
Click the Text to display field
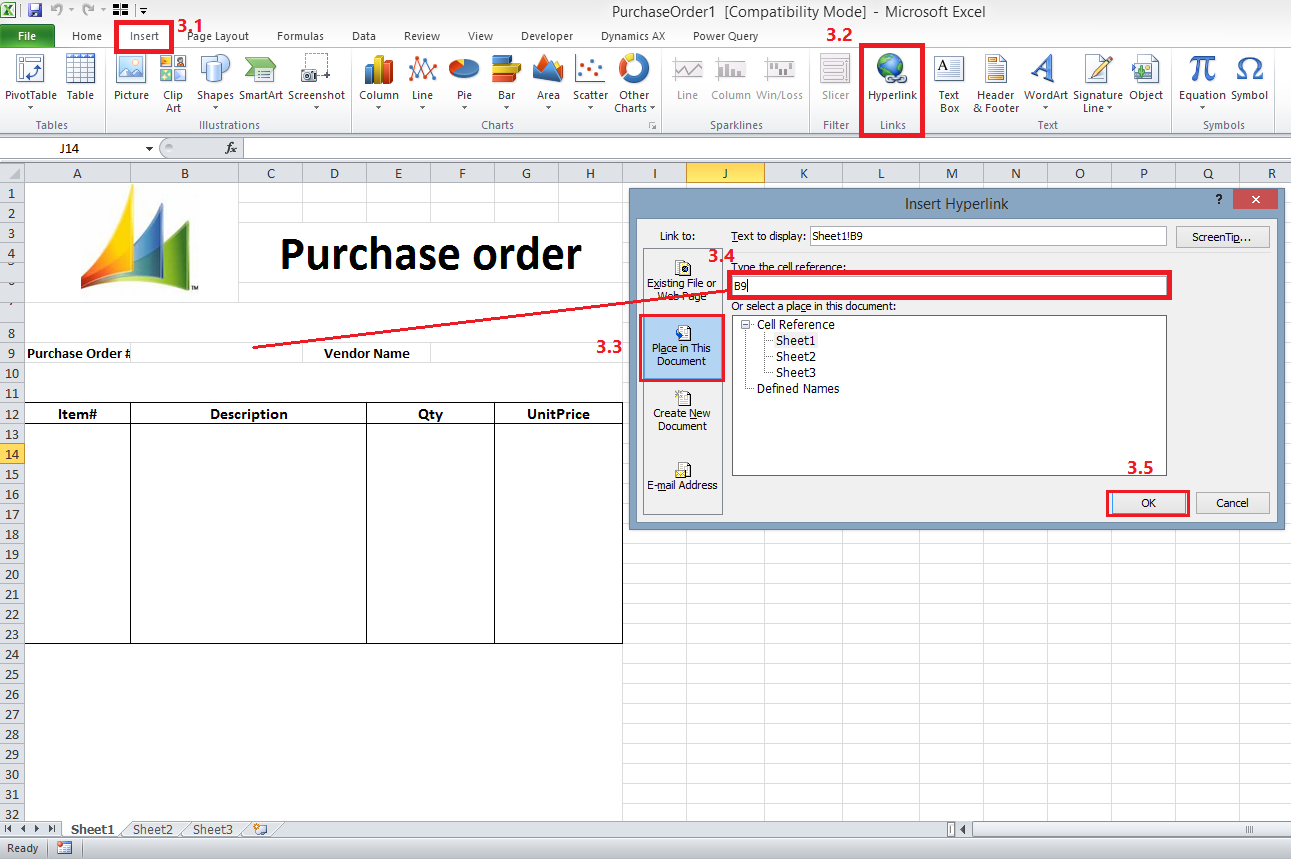(988, 237)
